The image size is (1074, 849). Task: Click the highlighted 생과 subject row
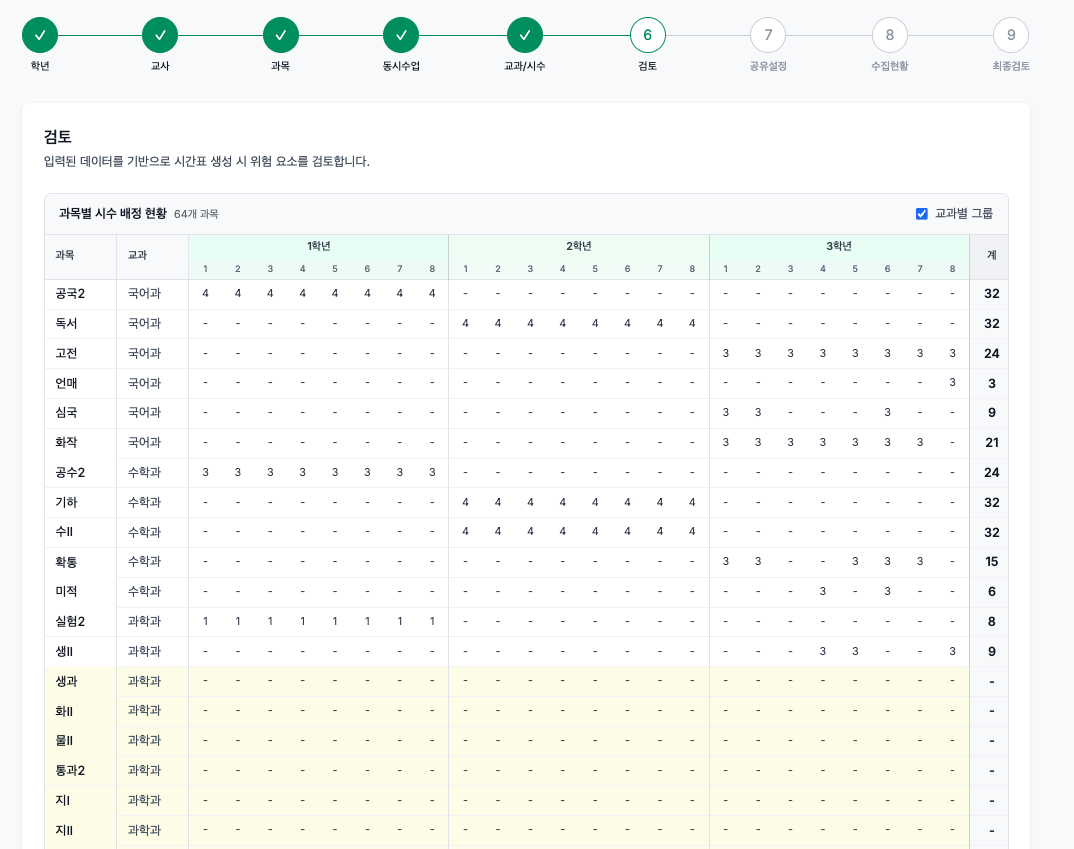tap(67, 682)
